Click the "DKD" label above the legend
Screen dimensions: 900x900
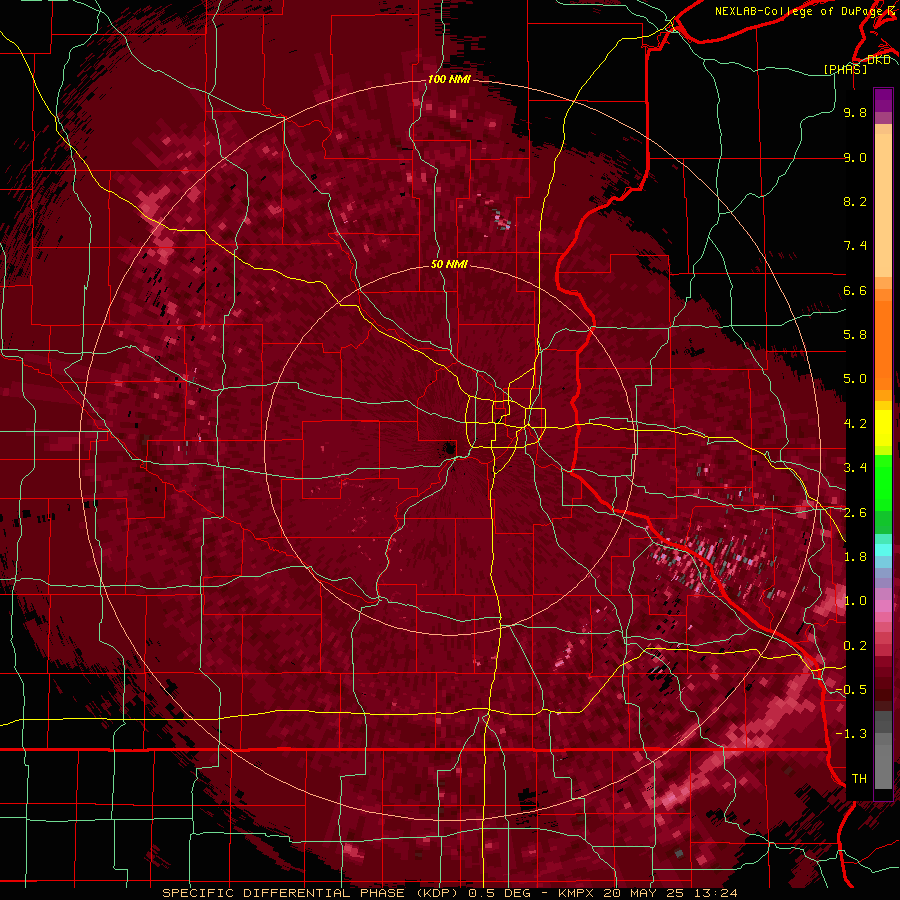(879, 60)
